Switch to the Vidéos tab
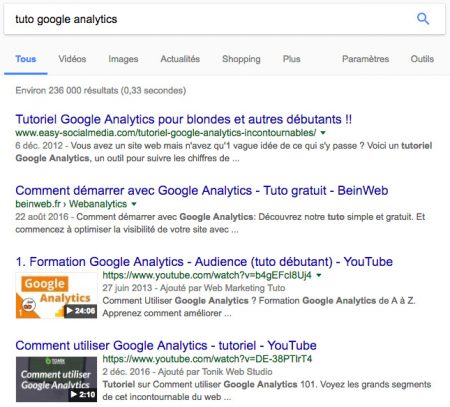 (x=72, y=59)
